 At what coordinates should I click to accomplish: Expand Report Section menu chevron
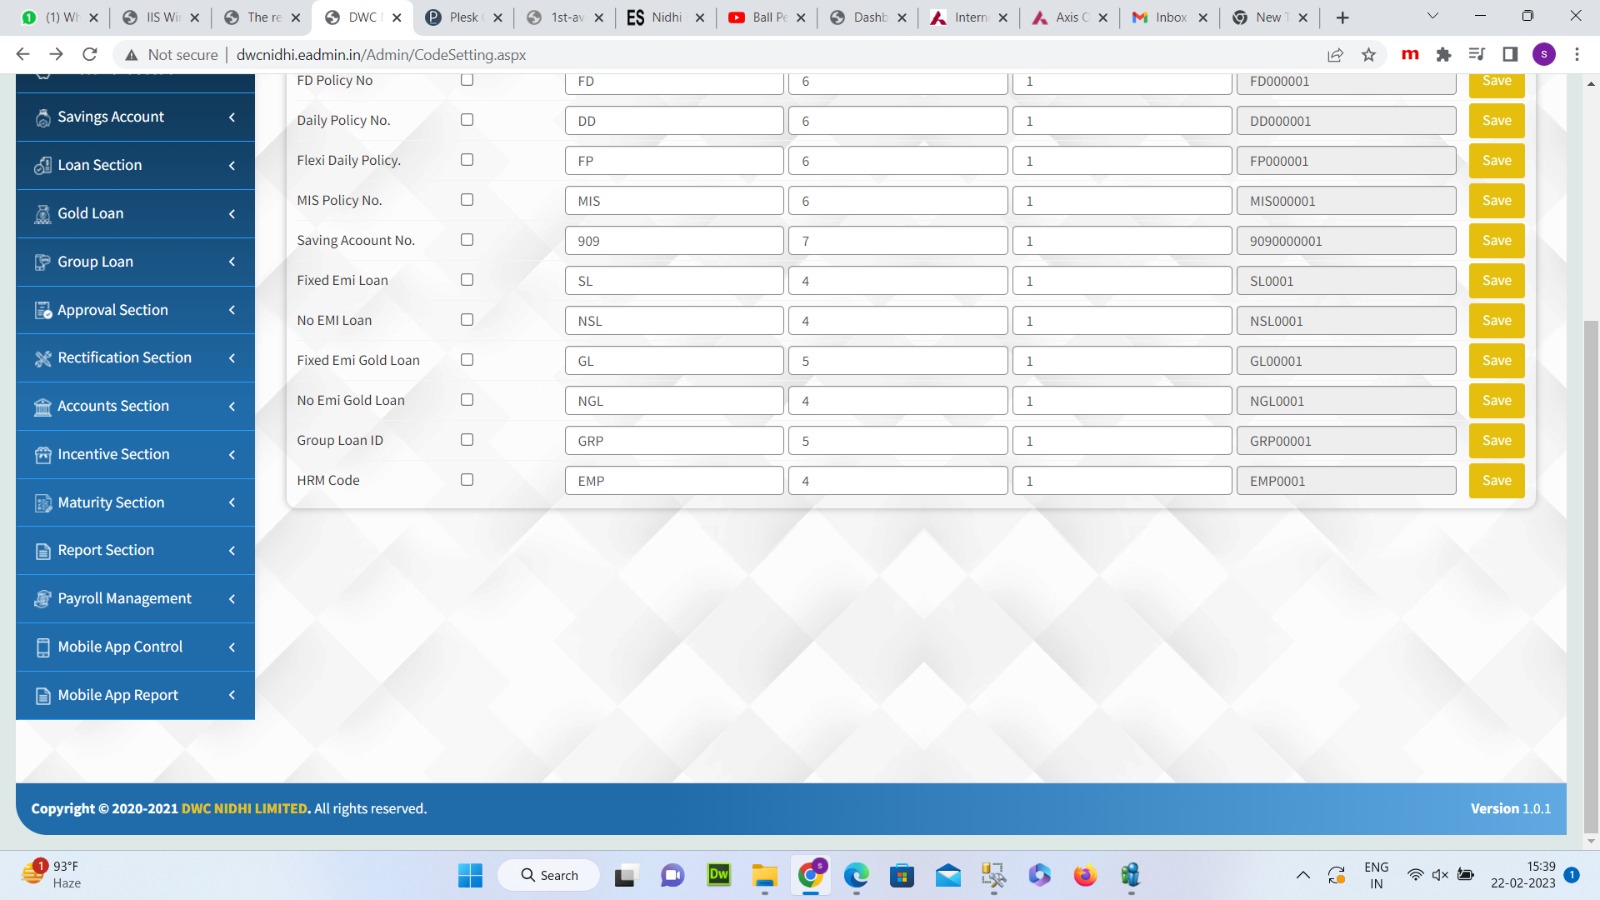(x=232, y=550)
